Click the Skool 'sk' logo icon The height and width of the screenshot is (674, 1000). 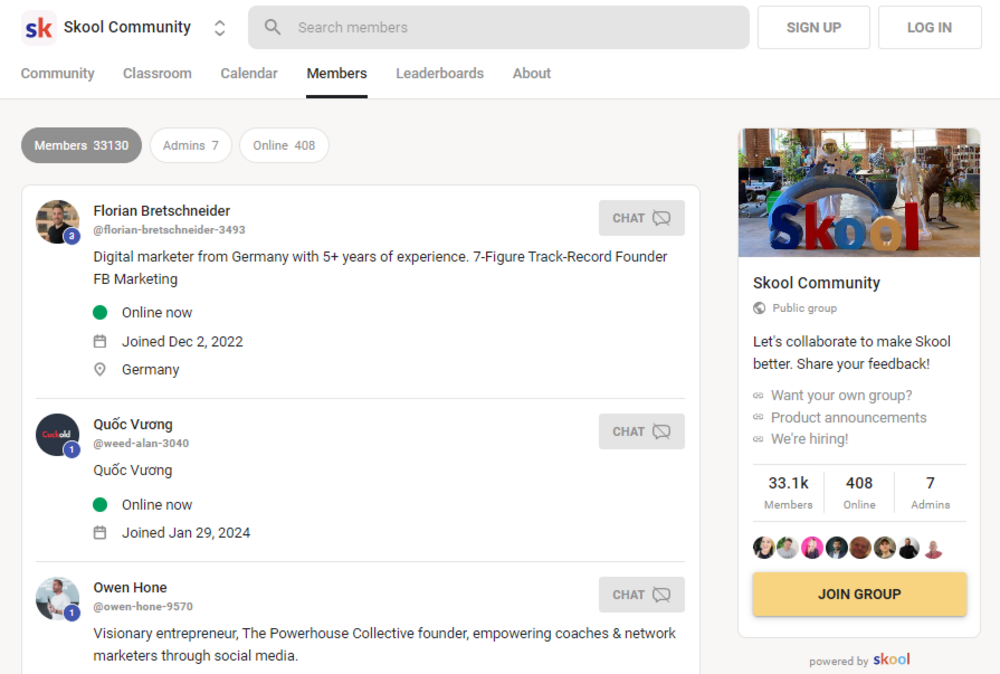tap(38, 27)
